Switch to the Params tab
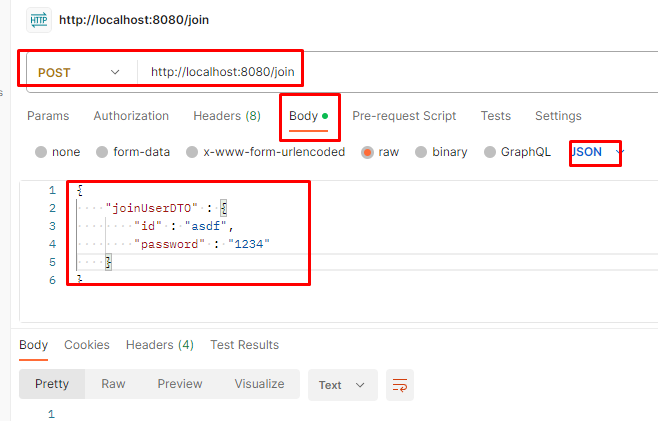This screenshot has width=658, height=421. coord(48,116)
